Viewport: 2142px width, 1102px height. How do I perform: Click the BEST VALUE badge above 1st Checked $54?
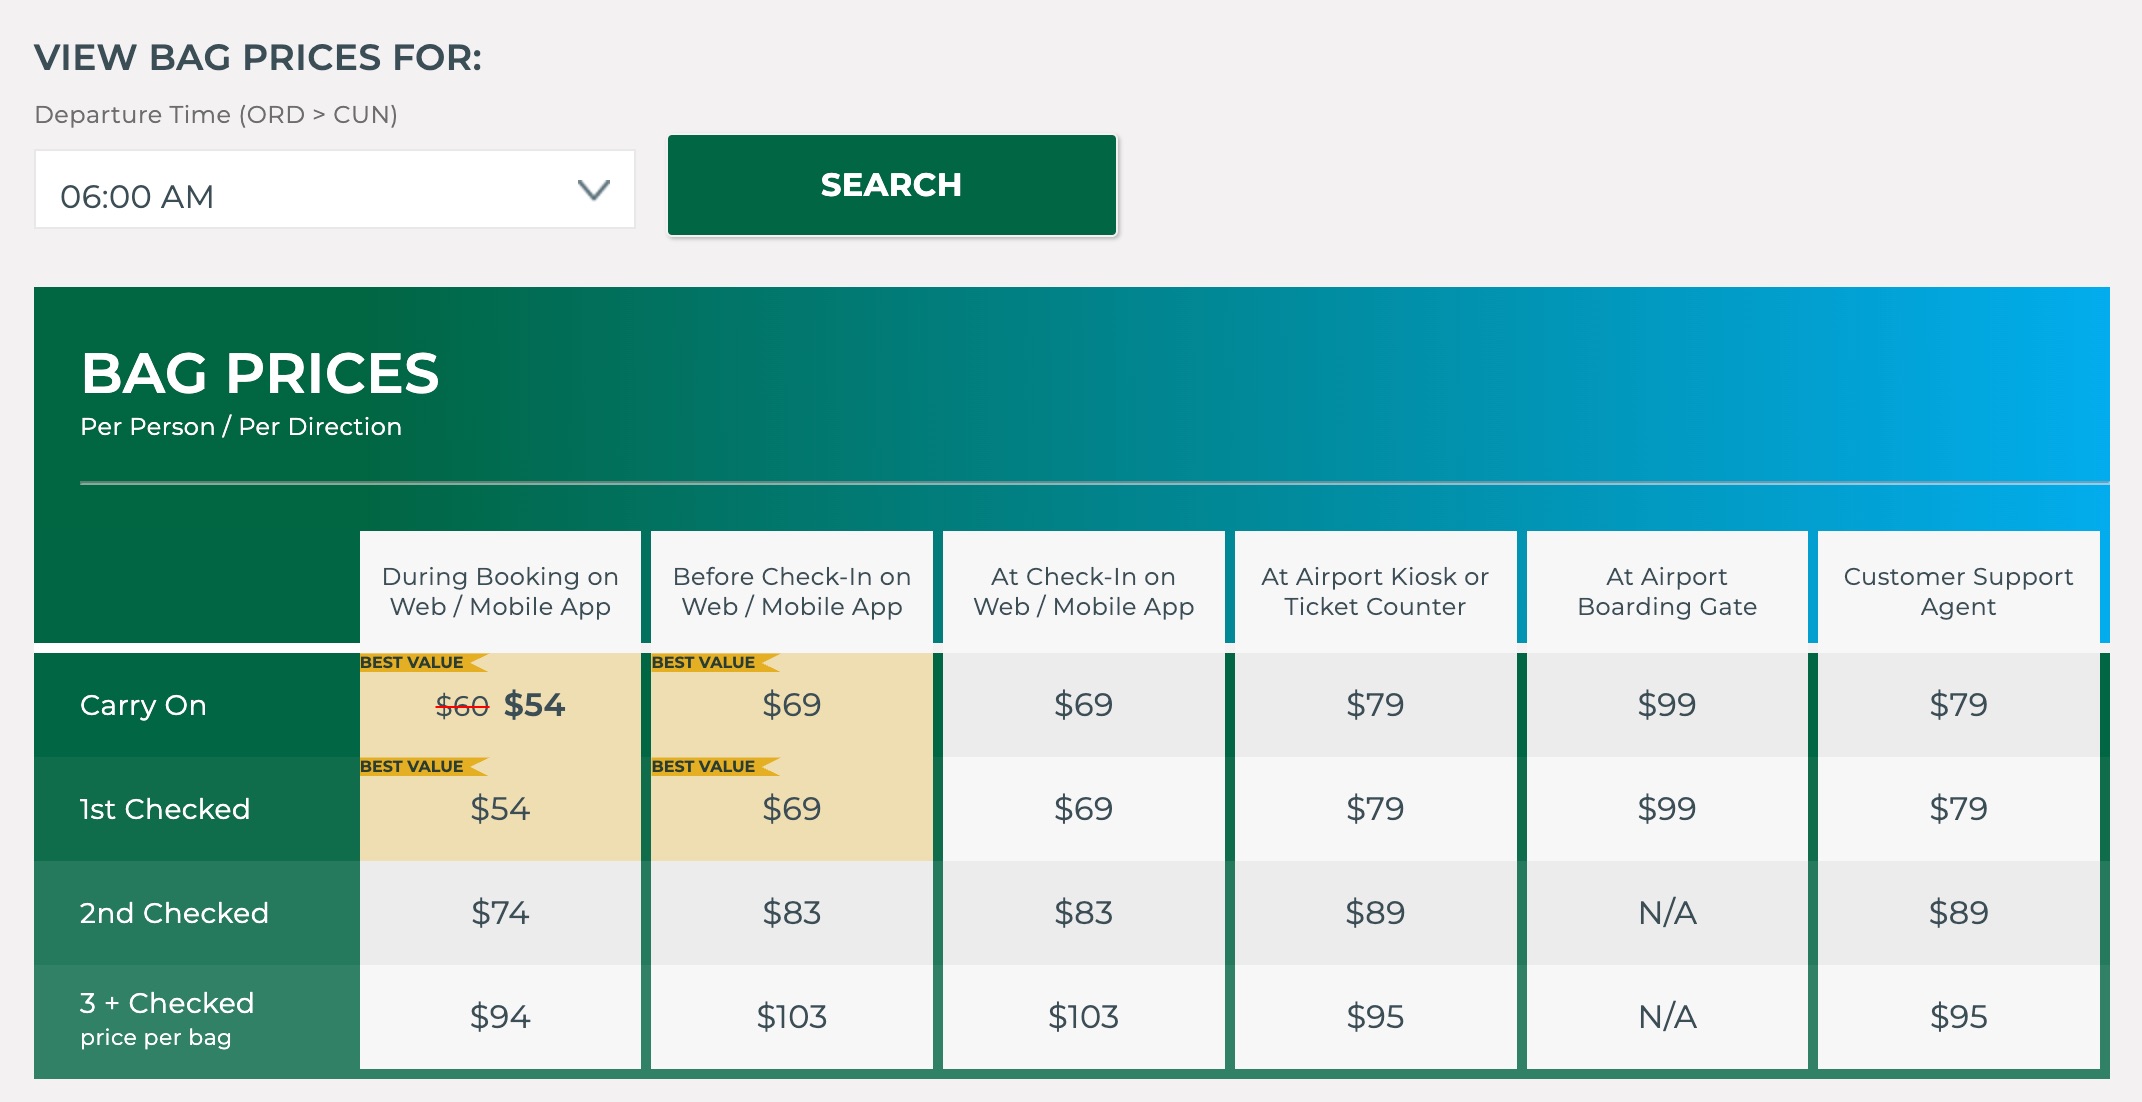point(412,766)
